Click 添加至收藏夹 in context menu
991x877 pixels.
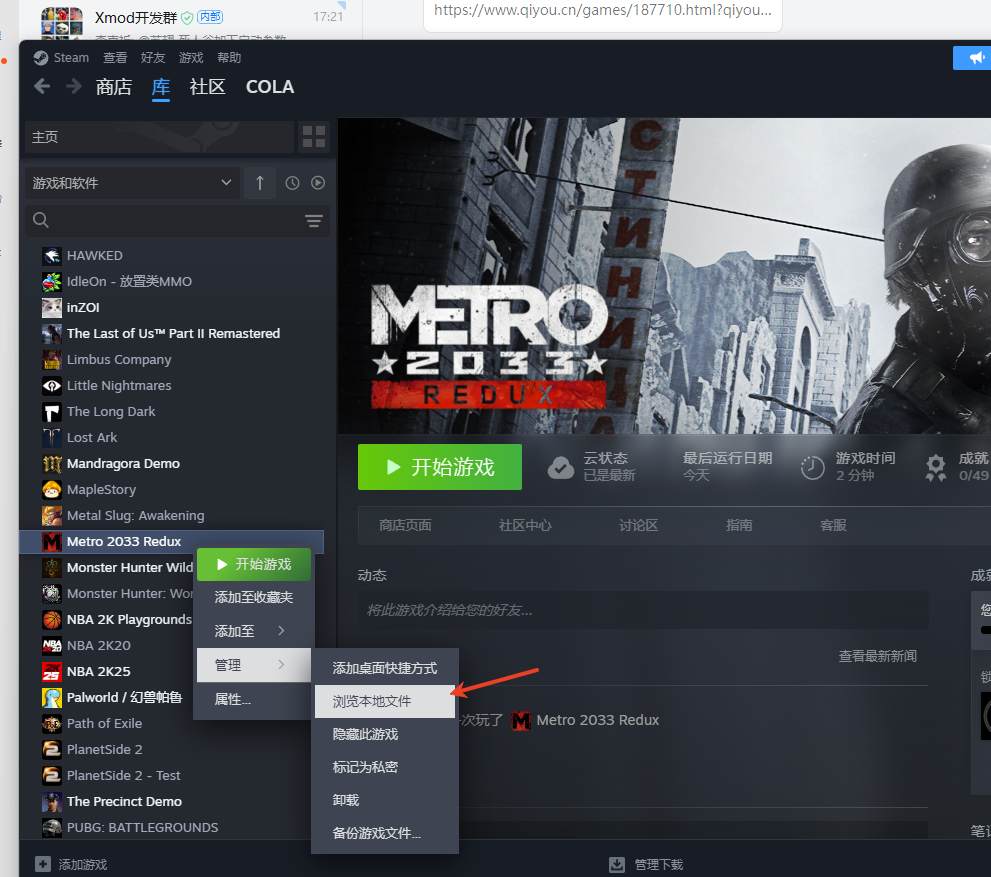(x=253, y=597)
